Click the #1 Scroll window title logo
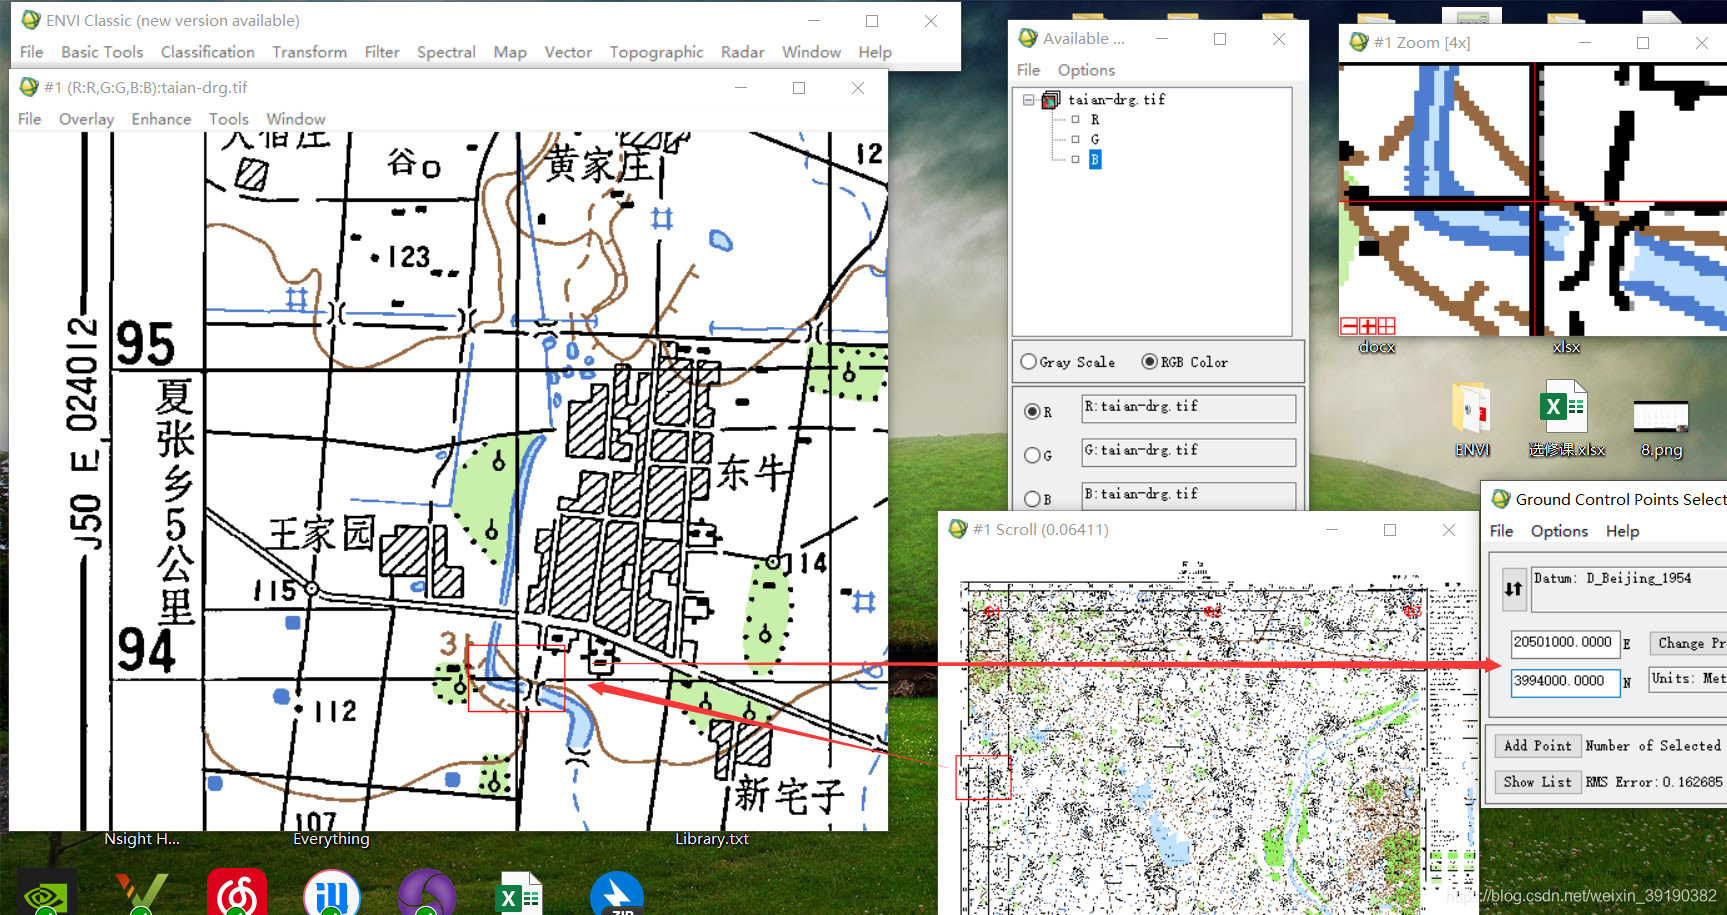The image size is (1727, 915). coord(958,529)
